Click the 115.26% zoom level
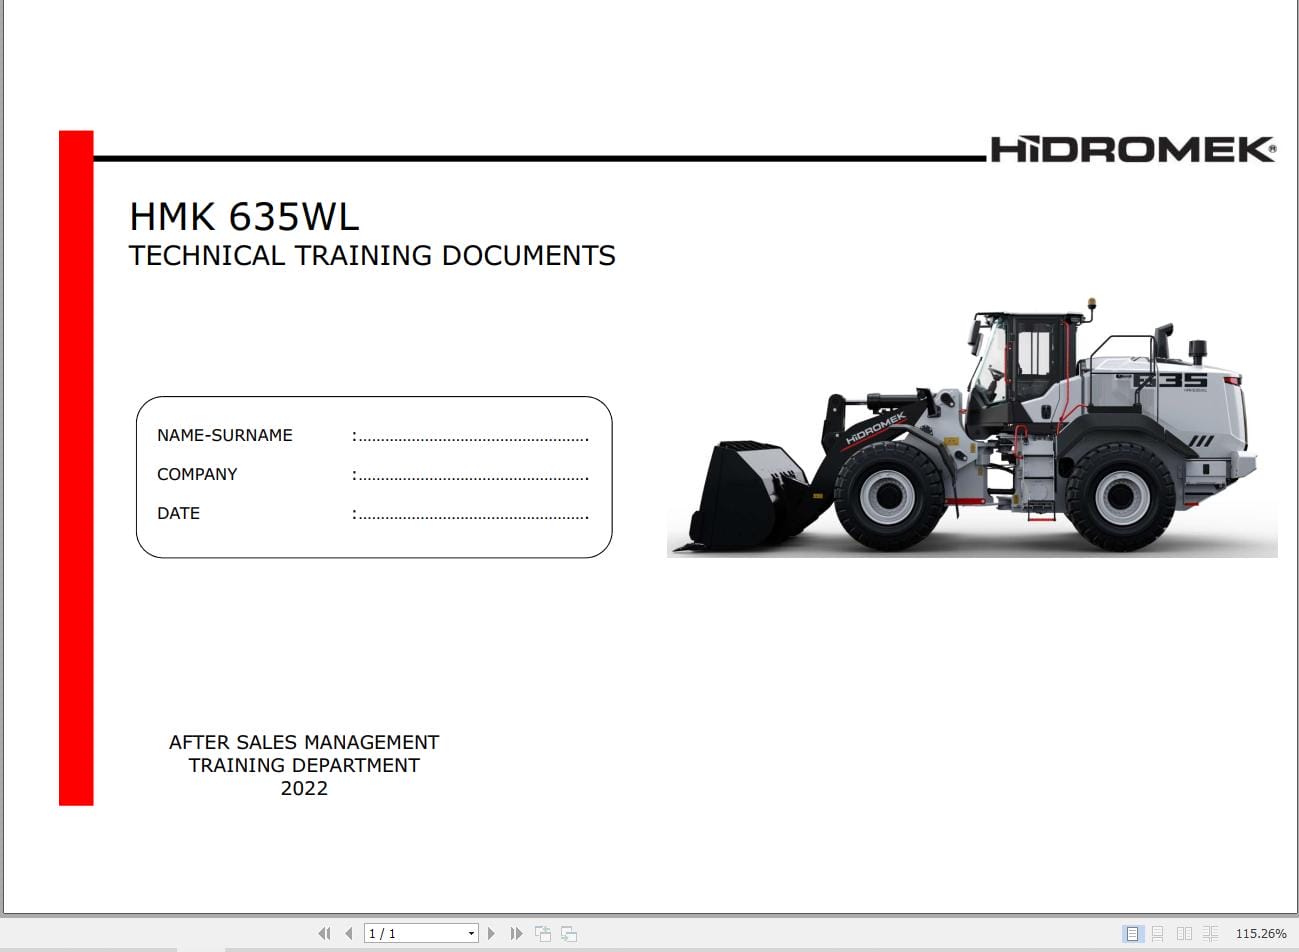The image size is (1299, 952). click(x=1261, y=933)
